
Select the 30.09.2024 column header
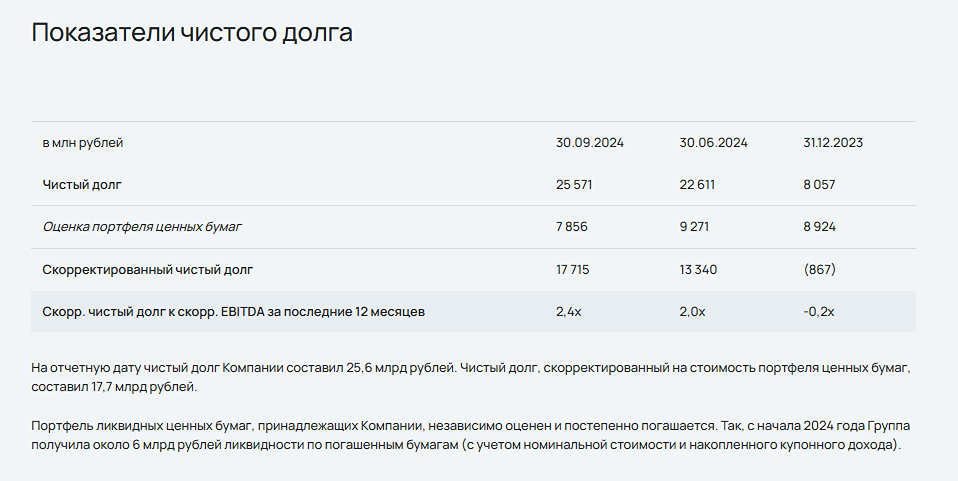[x=589, y=143]
